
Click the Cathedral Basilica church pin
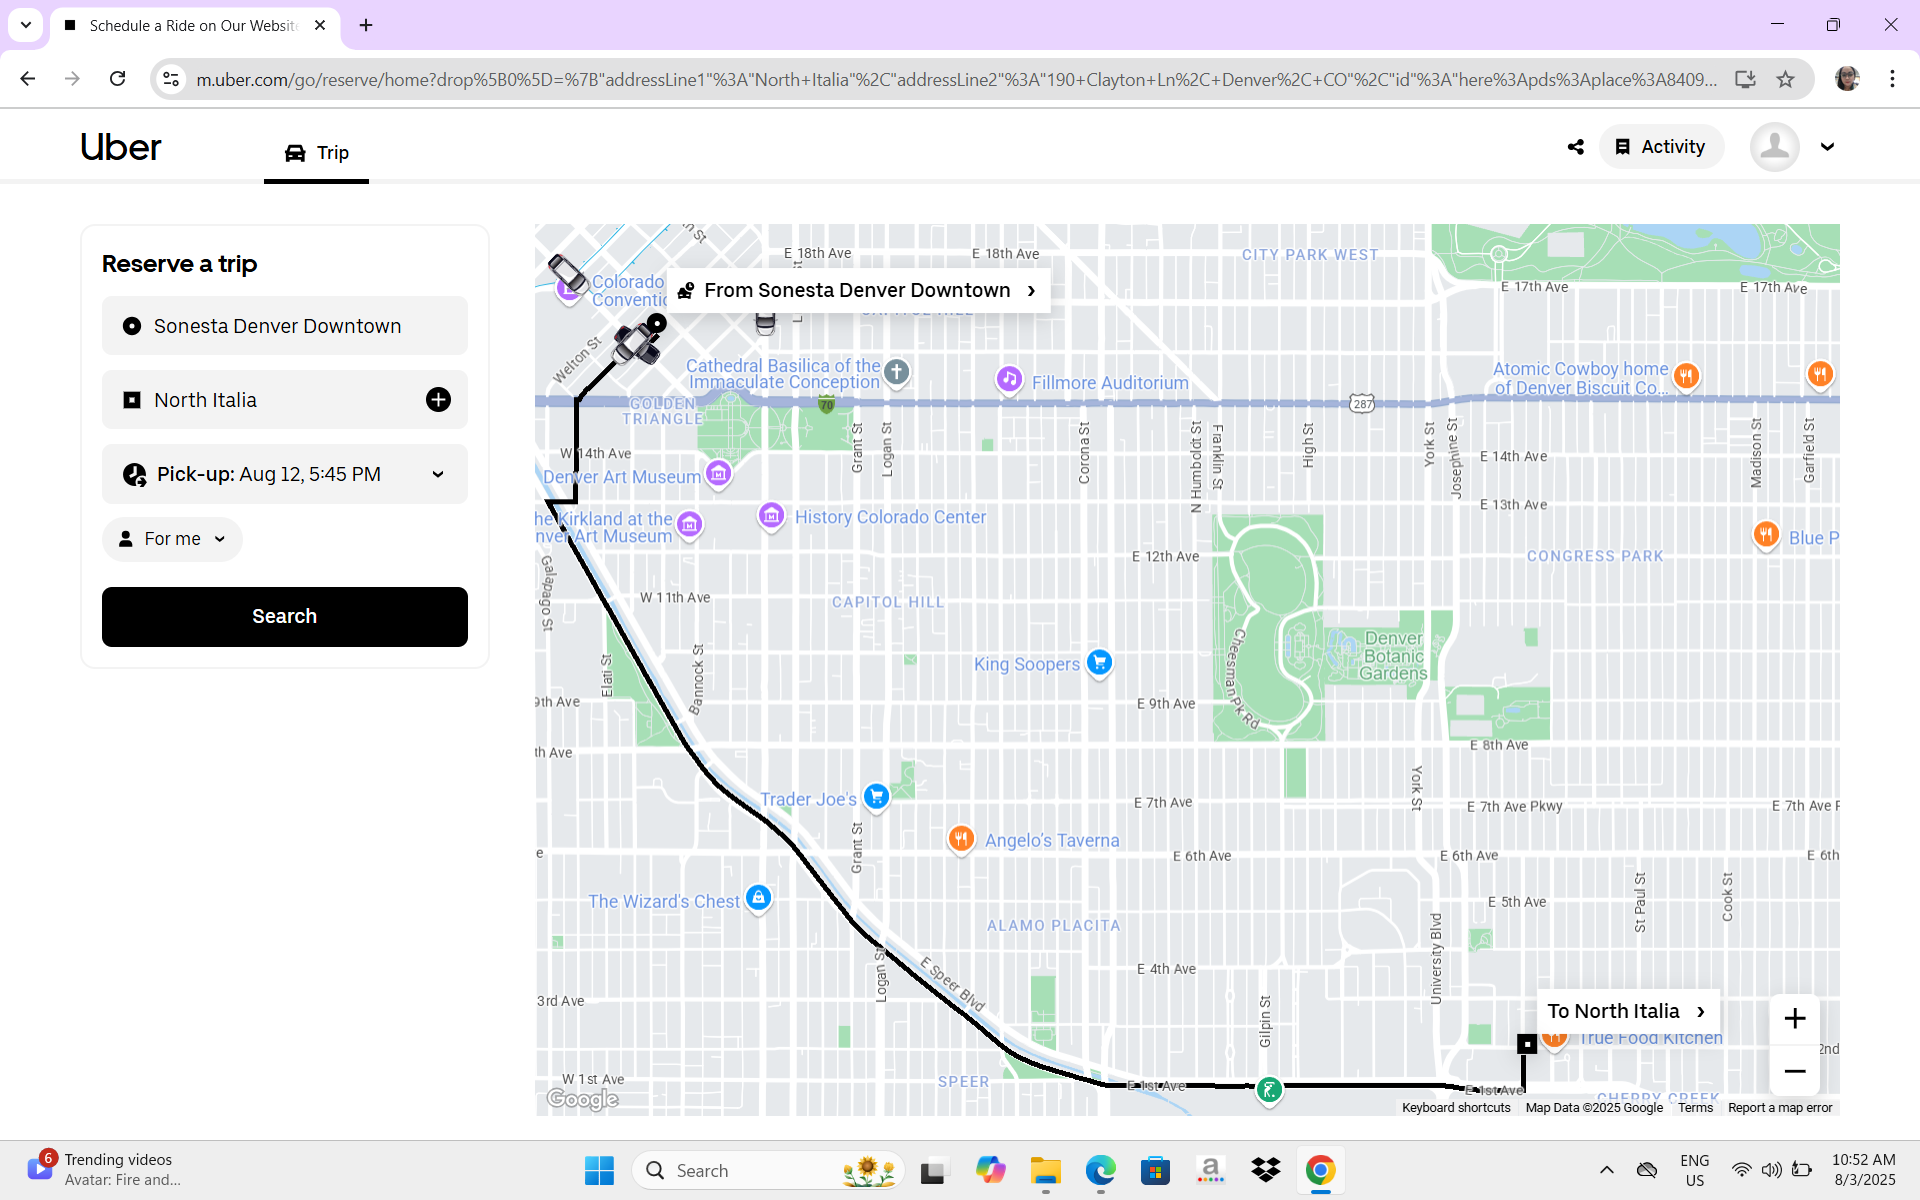click(x=897, y=372)
